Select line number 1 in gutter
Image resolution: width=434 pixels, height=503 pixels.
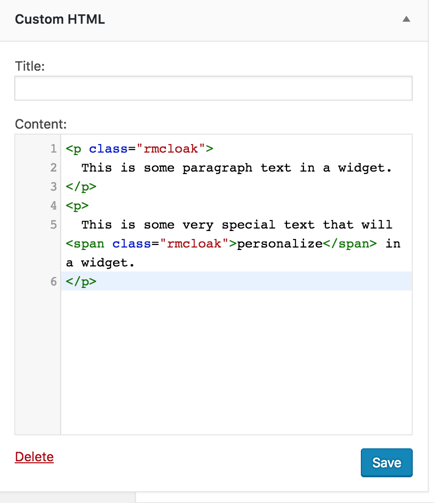[53, 149]
